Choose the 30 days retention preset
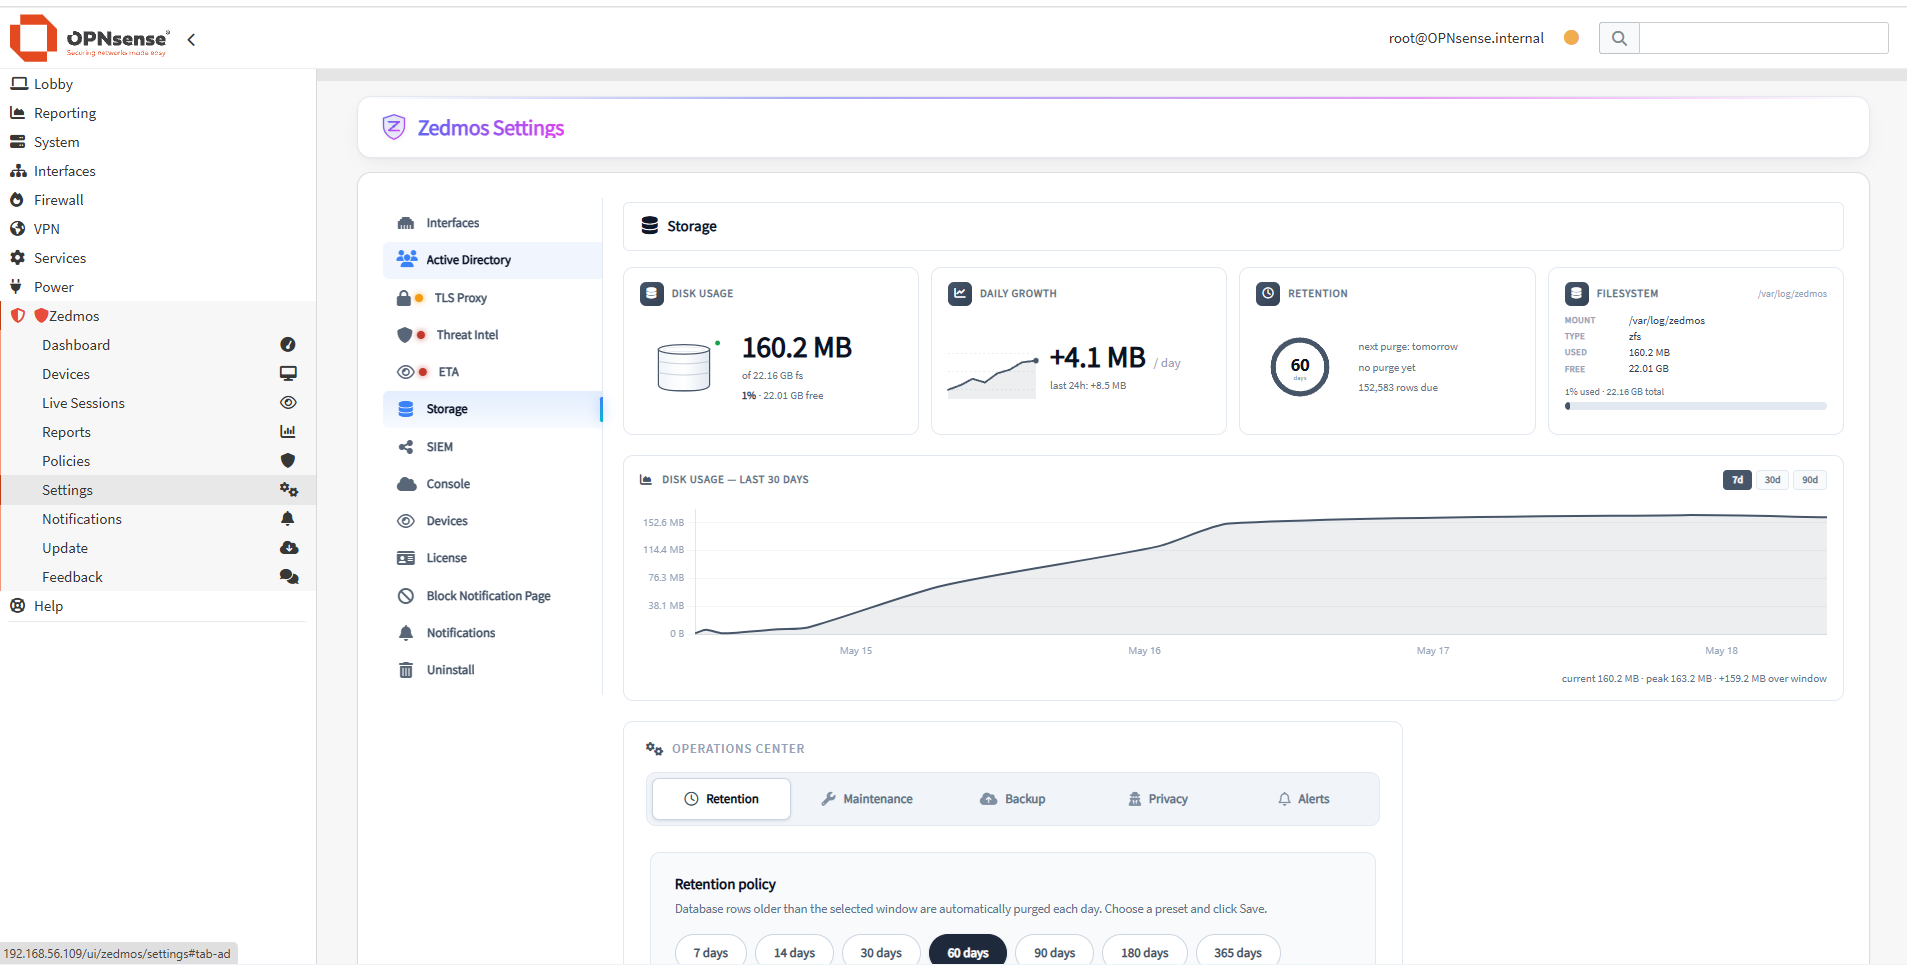The width and height of the screenshot is (1907, 965). [x=881, y=952]
